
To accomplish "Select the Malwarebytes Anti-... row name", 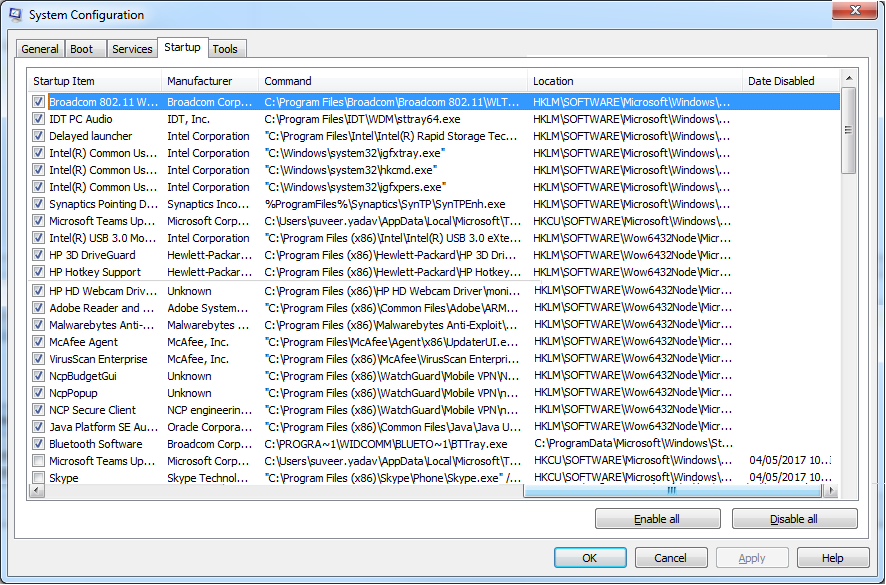I will [102, 324].
